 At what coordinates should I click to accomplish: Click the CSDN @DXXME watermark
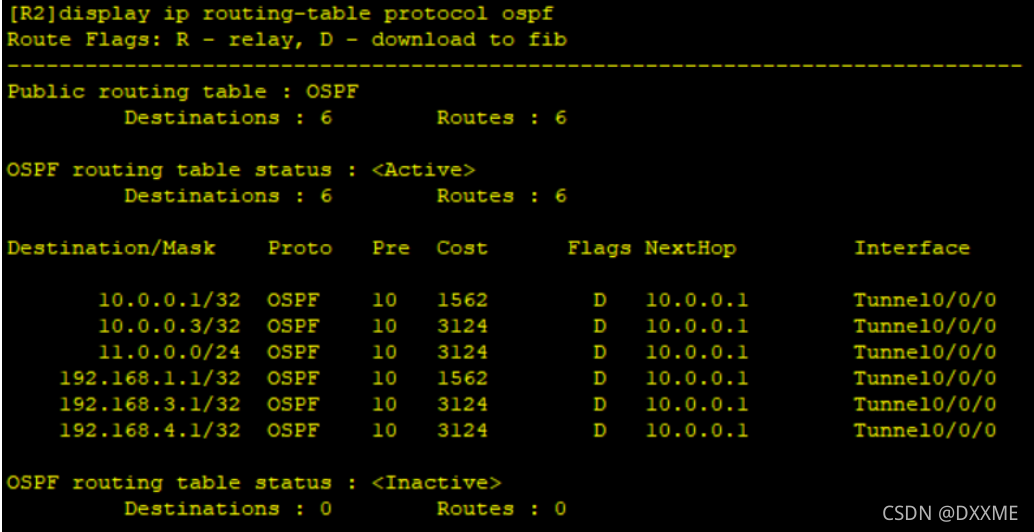[950, 512]
